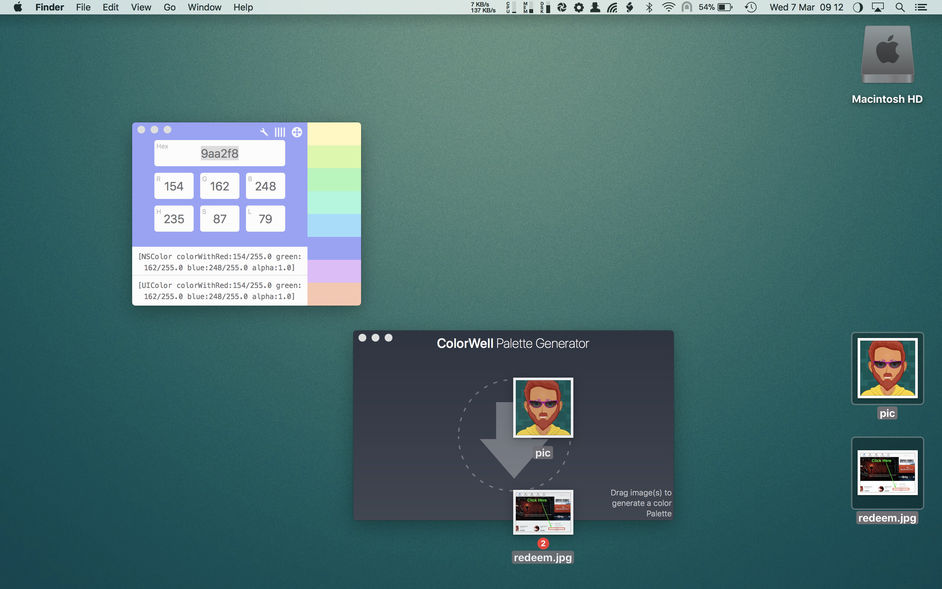Click the vertical bars palette icon

click(280, 132)
